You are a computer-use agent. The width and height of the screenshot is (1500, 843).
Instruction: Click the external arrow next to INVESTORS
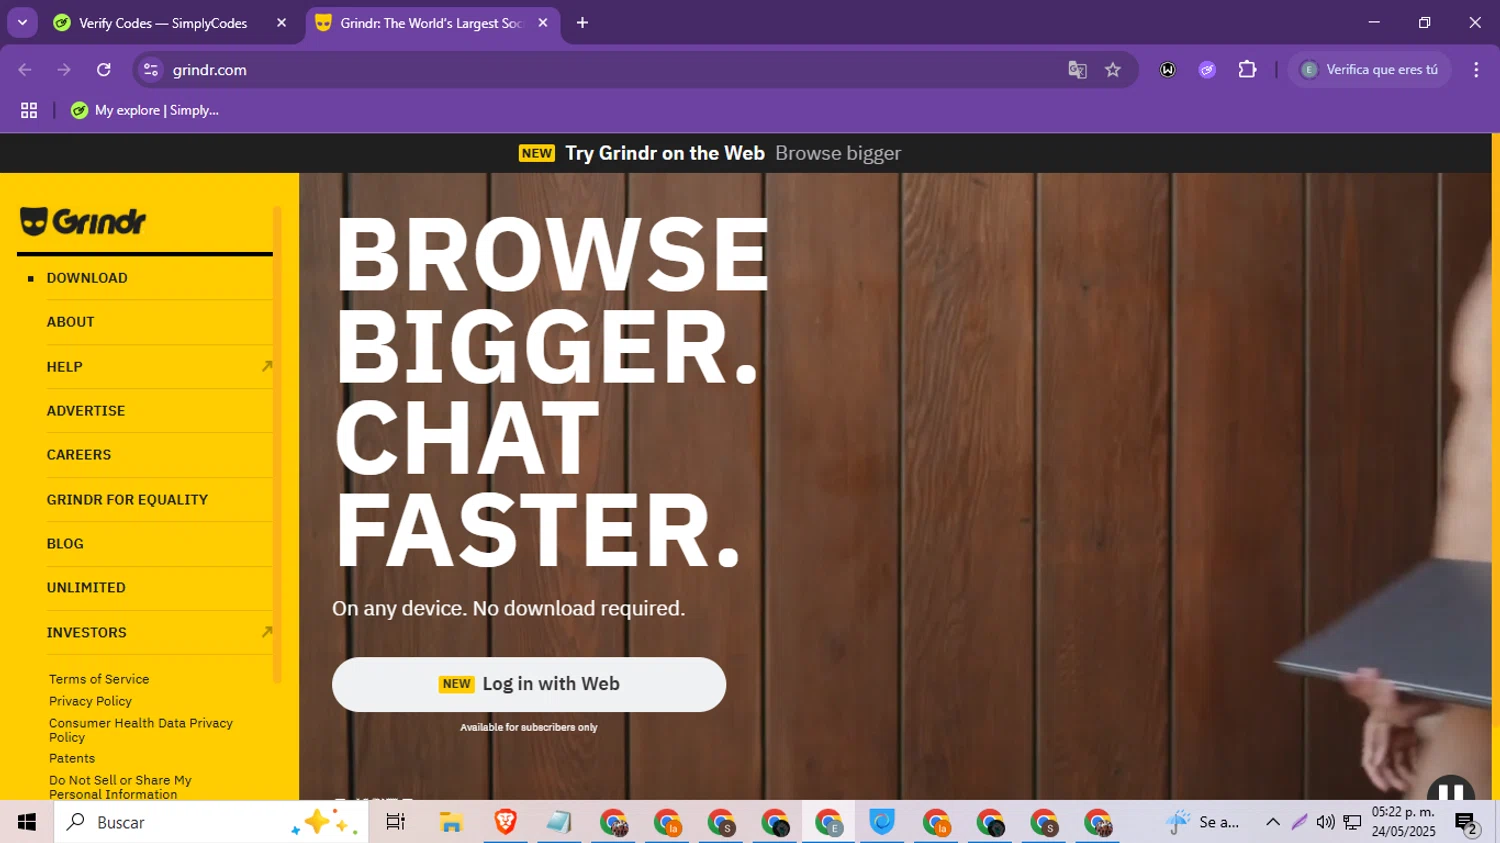coord(267,633)
